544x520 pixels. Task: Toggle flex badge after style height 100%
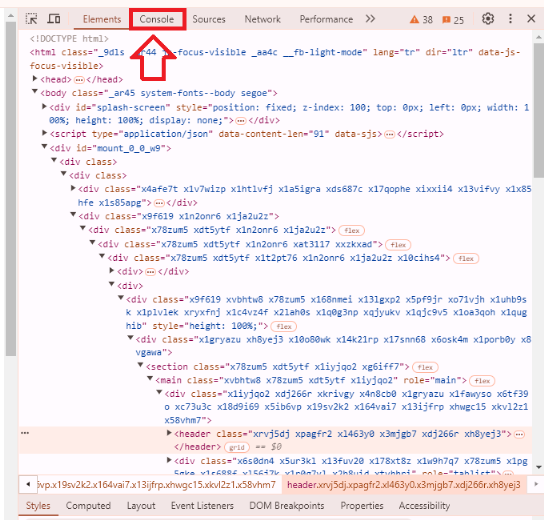pyautogui.click(x=284, y=327)
